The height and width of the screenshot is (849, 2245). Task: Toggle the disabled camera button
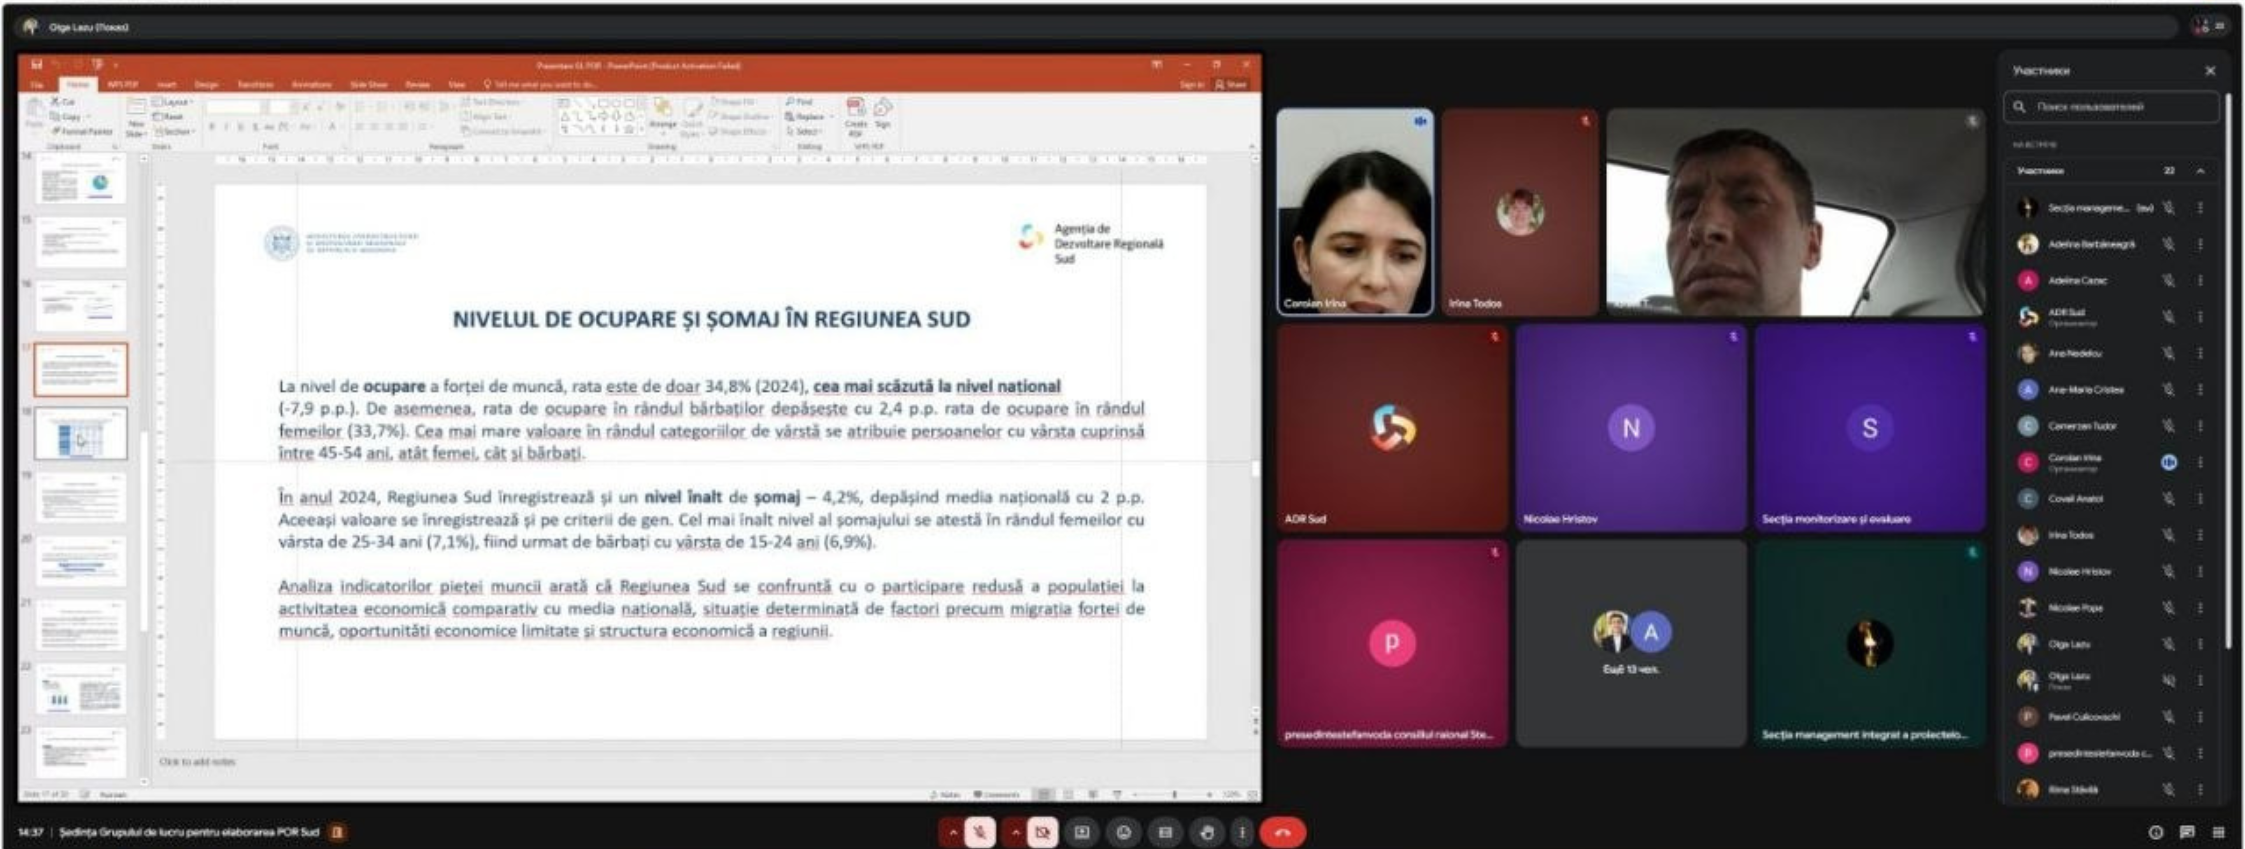1042,832
